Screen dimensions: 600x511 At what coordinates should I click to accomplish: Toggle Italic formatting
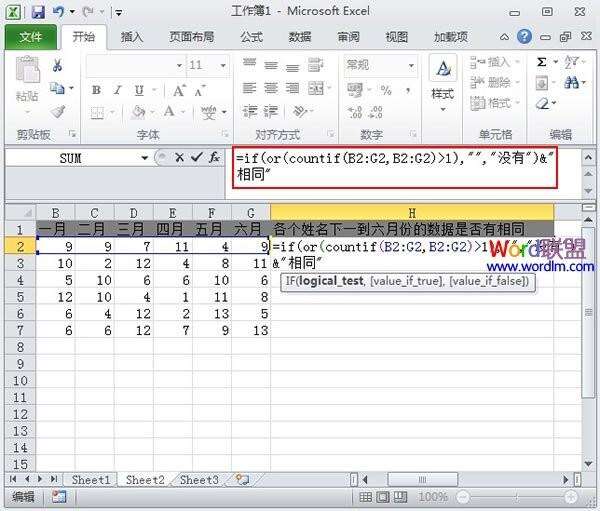118,90
